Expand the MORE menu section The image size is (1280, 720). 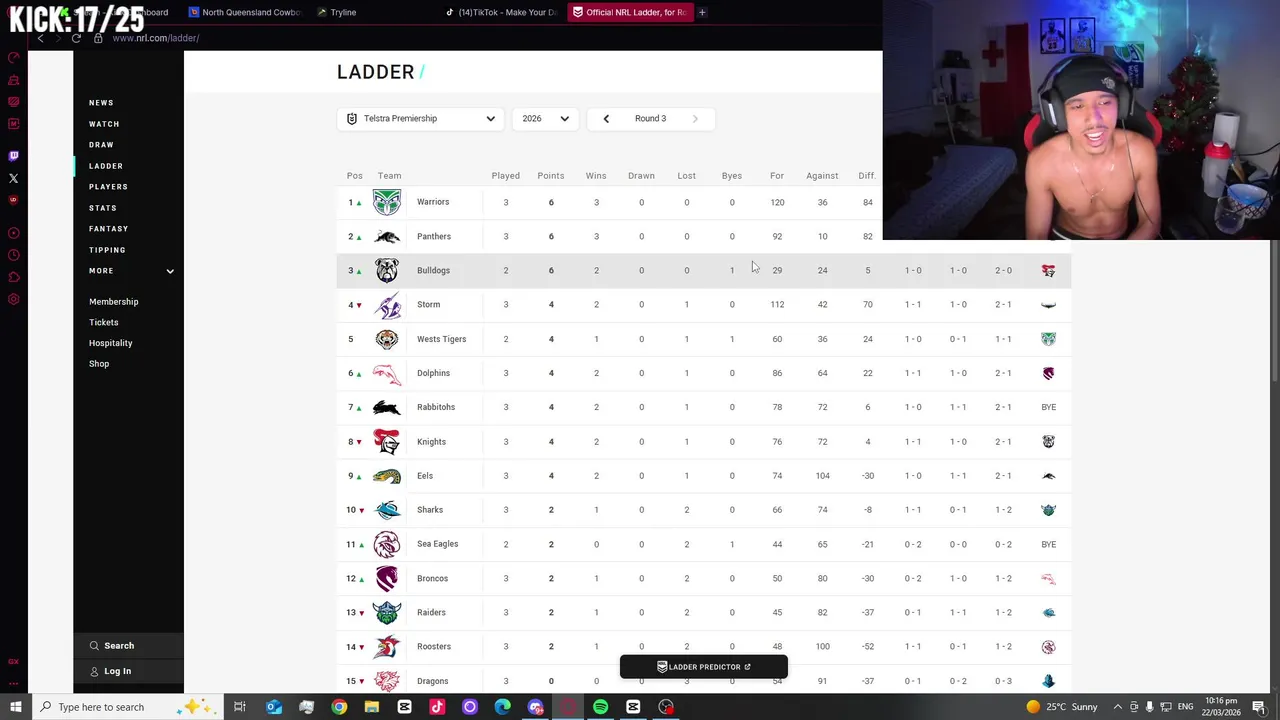tap(129, 271)
